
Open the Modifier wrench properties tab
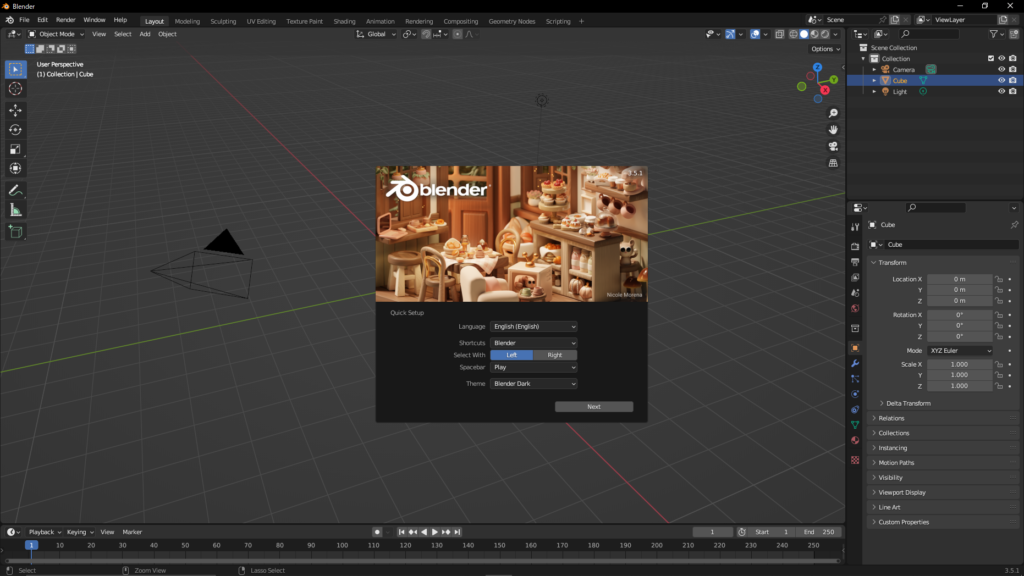tap(855, 364)
